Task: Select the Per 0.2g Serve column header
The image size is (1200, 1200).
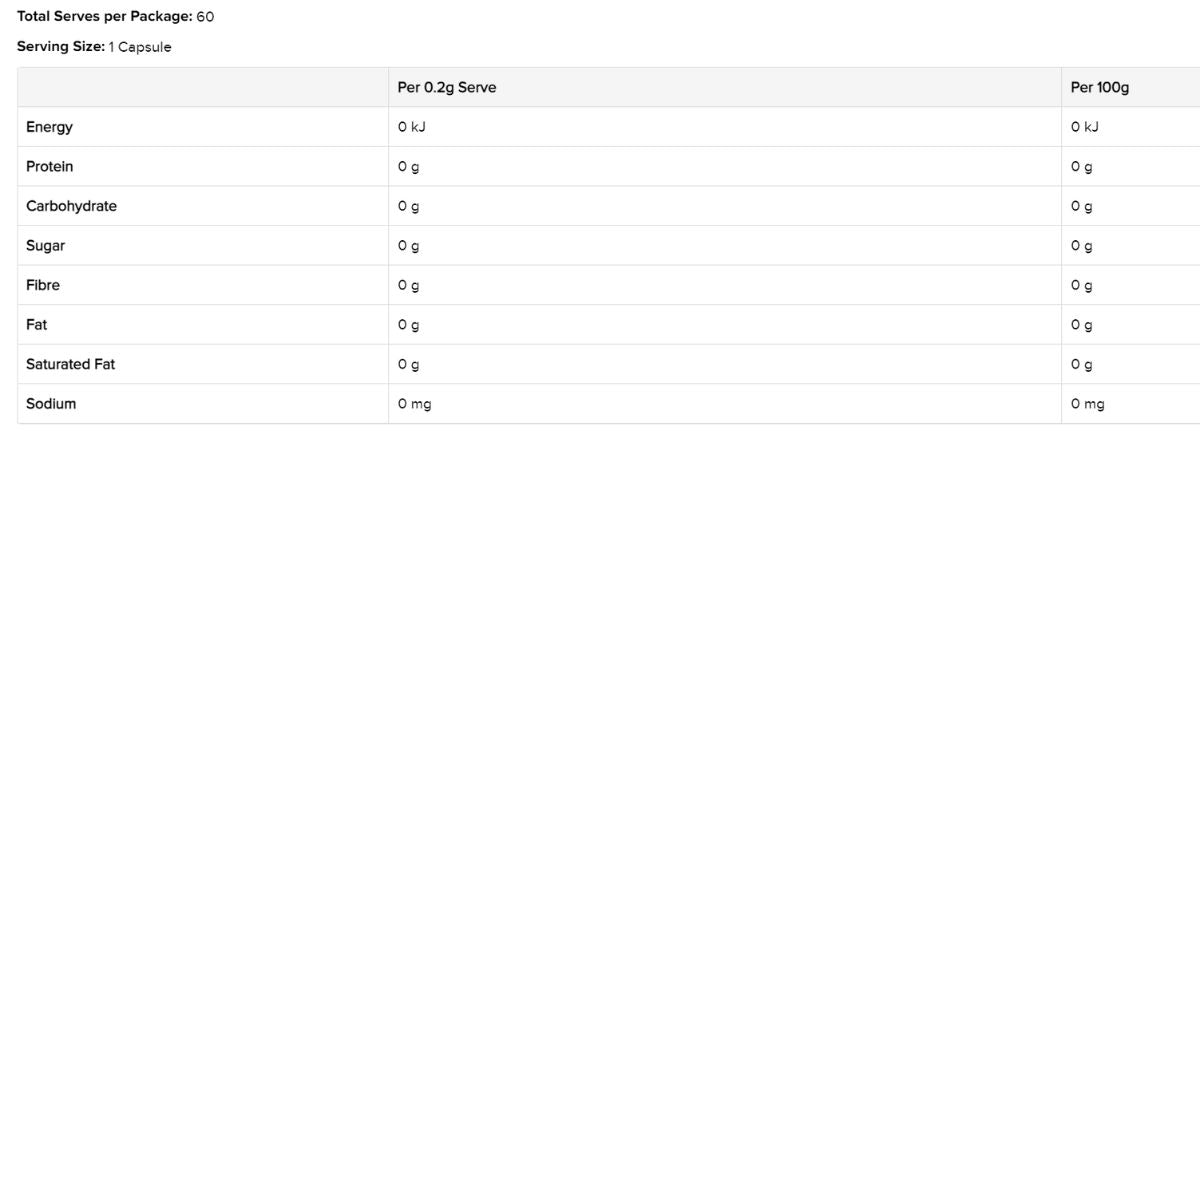Action: click(446, 87)
